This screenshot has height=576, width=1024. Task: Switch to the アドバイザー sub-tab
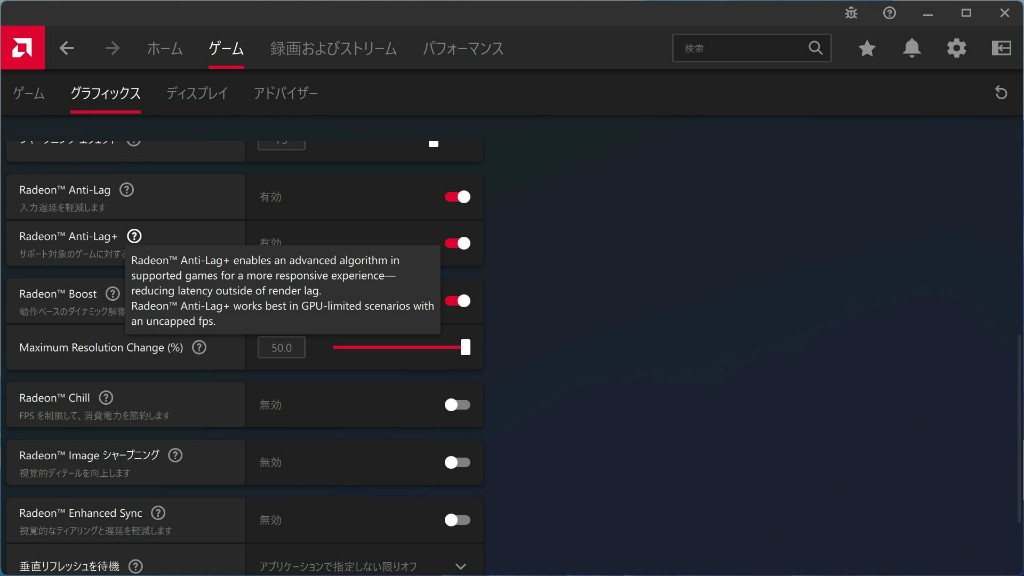(x=285, y=93)
